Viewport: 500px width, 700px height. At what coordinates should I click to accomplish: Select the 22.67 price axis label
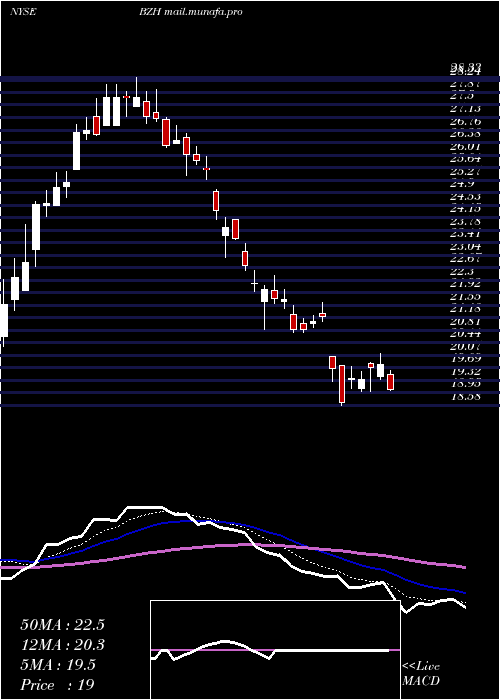pyautogui.click(x=465, y=259)
